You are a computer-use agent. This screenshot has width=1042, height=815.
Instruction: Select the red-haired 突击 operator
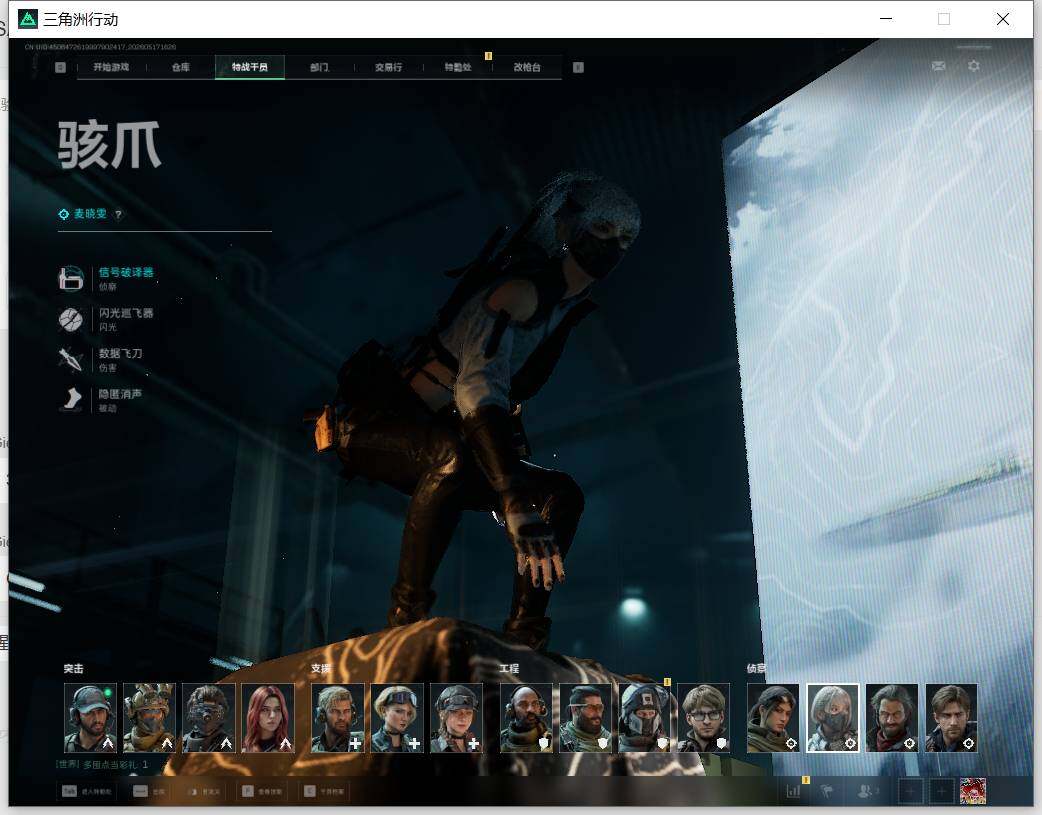coord(268,718)
